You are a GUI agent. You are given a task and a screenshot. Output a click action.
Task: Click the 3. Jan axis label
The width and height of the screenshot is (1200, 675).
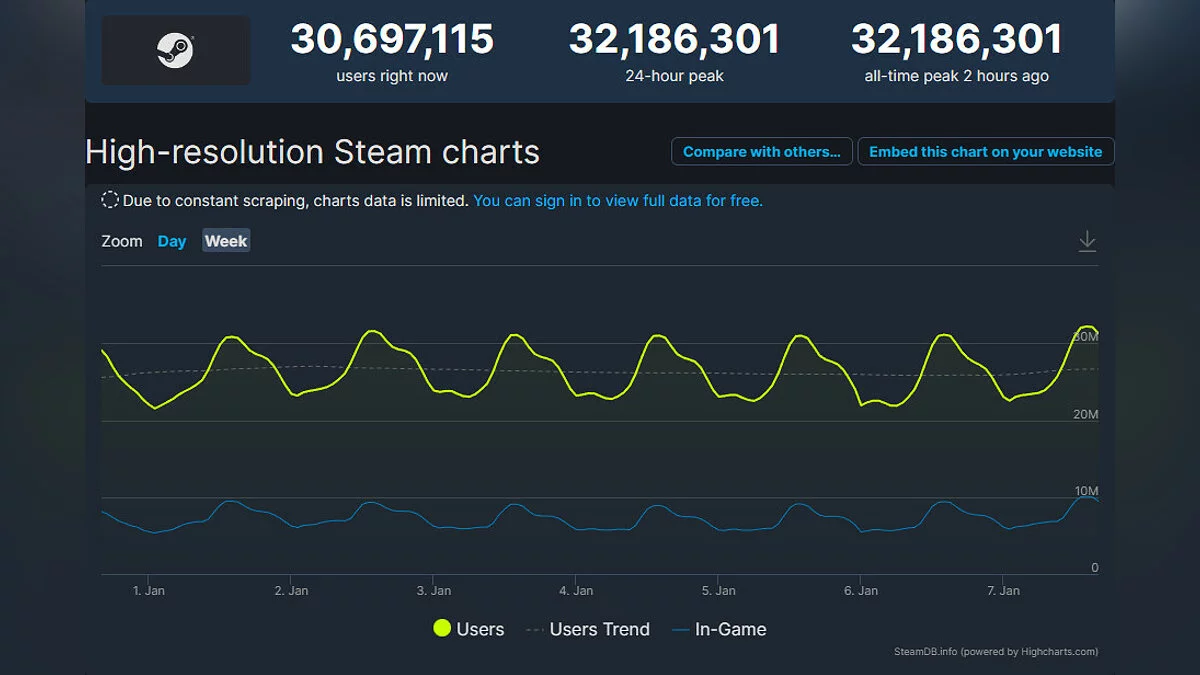[433, 591]
